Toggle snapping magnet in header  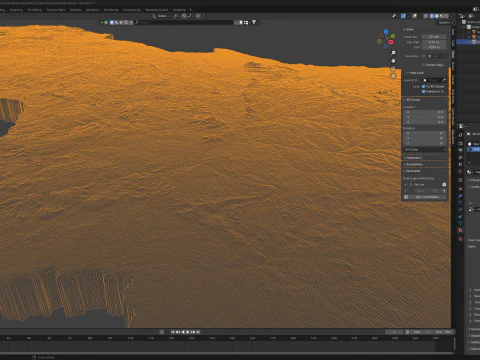click(x=184, y=16)
